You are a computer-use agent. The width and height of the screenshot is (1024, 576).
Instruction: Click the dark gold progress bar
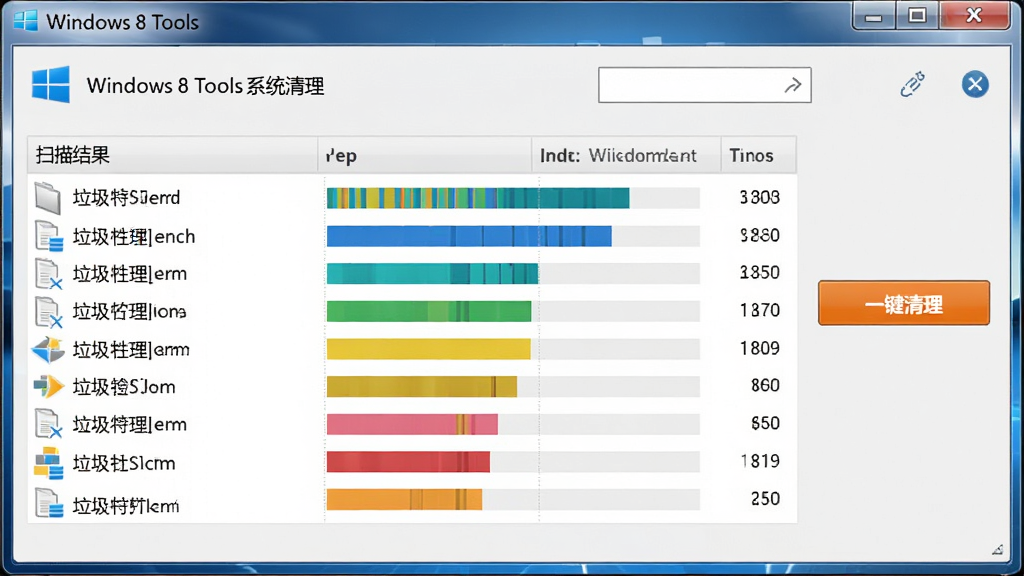[x=422, y=387]
